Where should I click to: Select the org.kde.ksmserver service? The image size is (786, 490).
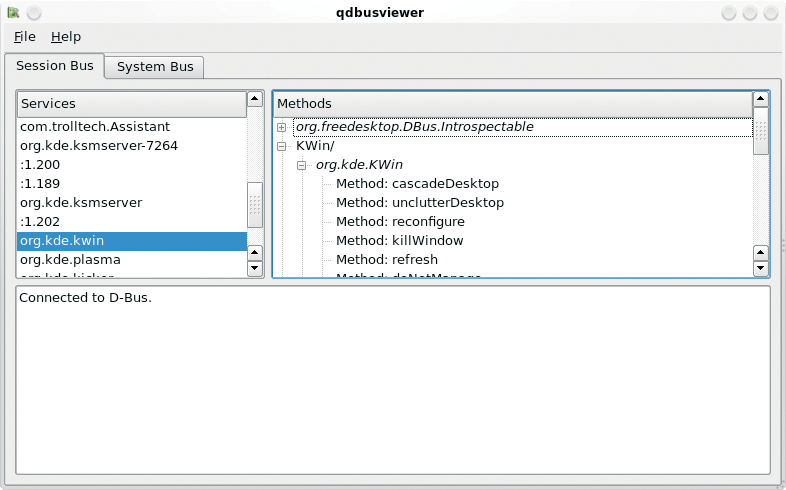click(132, 203)
